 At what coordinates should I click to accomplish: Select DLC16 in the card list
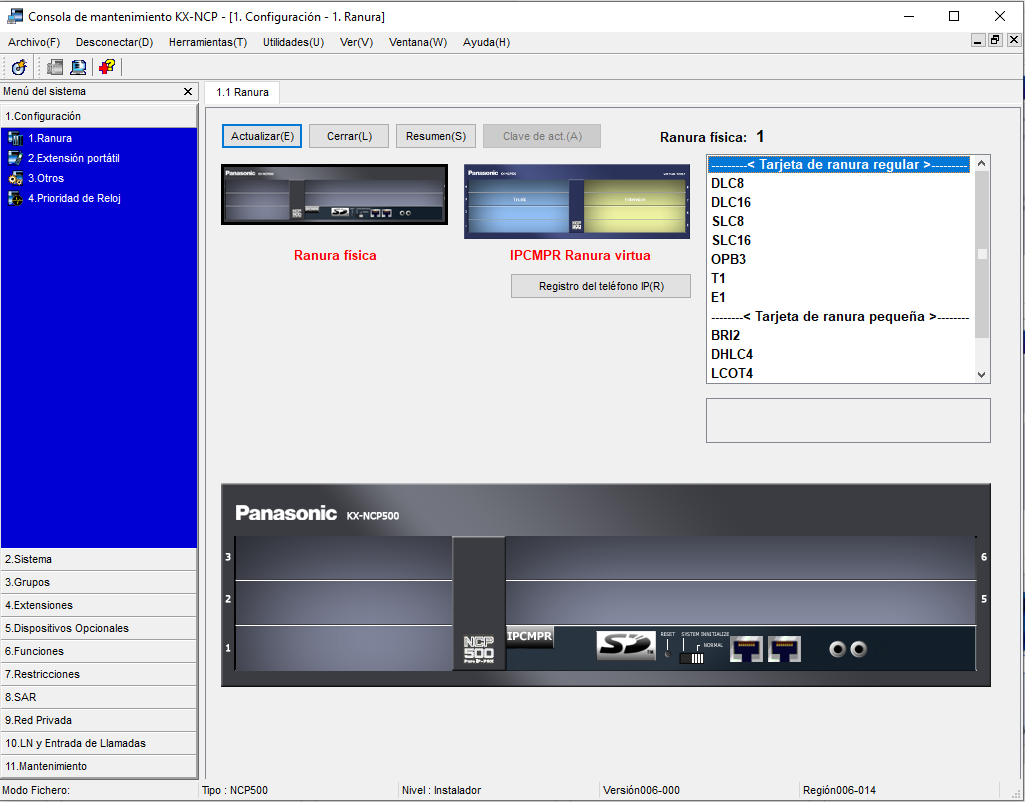click(x=841, y=203)
